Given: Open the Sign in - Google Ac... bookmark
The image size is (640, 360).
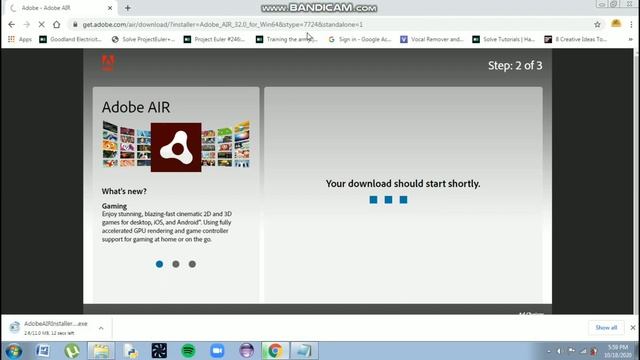Looking at the screenshot, I should tap(360, 39).
